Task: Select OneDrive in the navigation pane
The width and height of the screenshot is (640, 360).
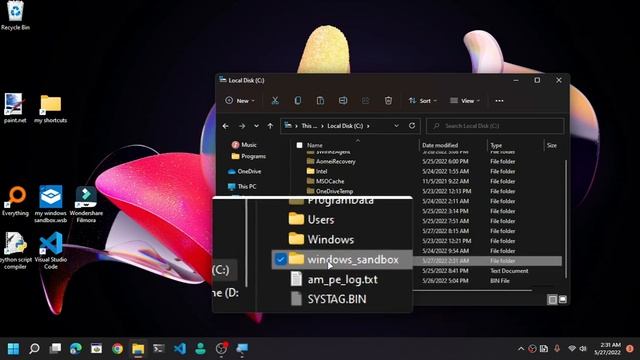Action: tap(244, 171)
